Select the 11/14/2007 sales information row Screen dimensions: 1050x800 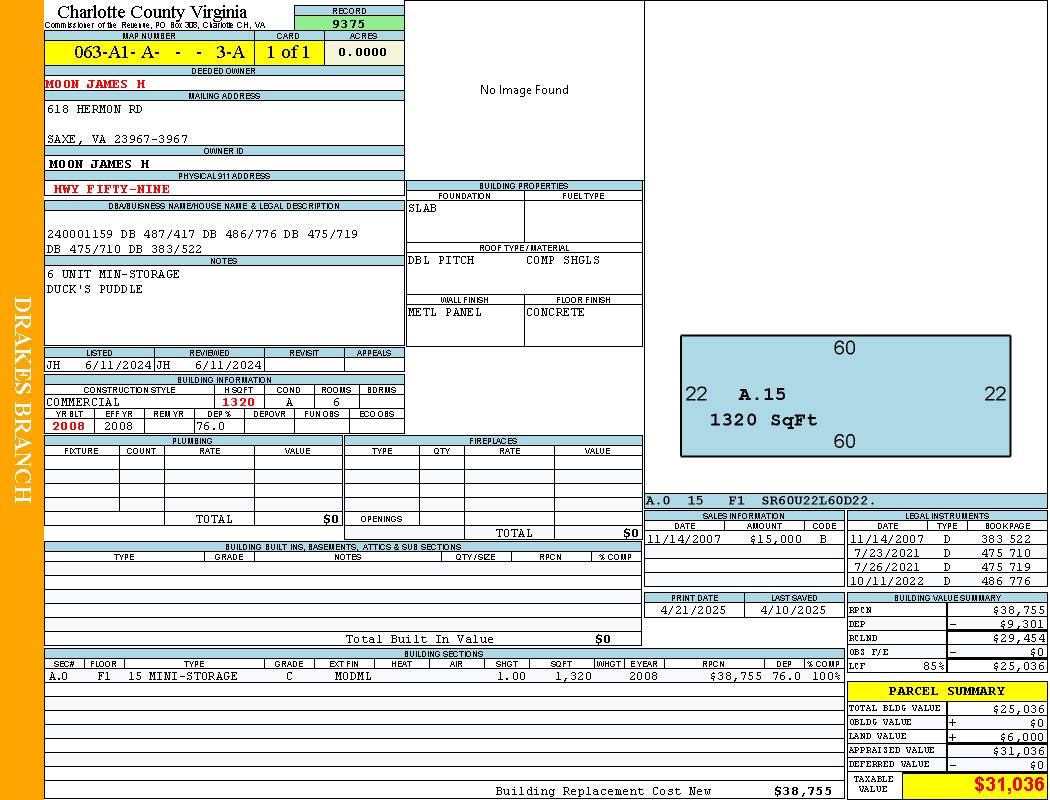742,539
